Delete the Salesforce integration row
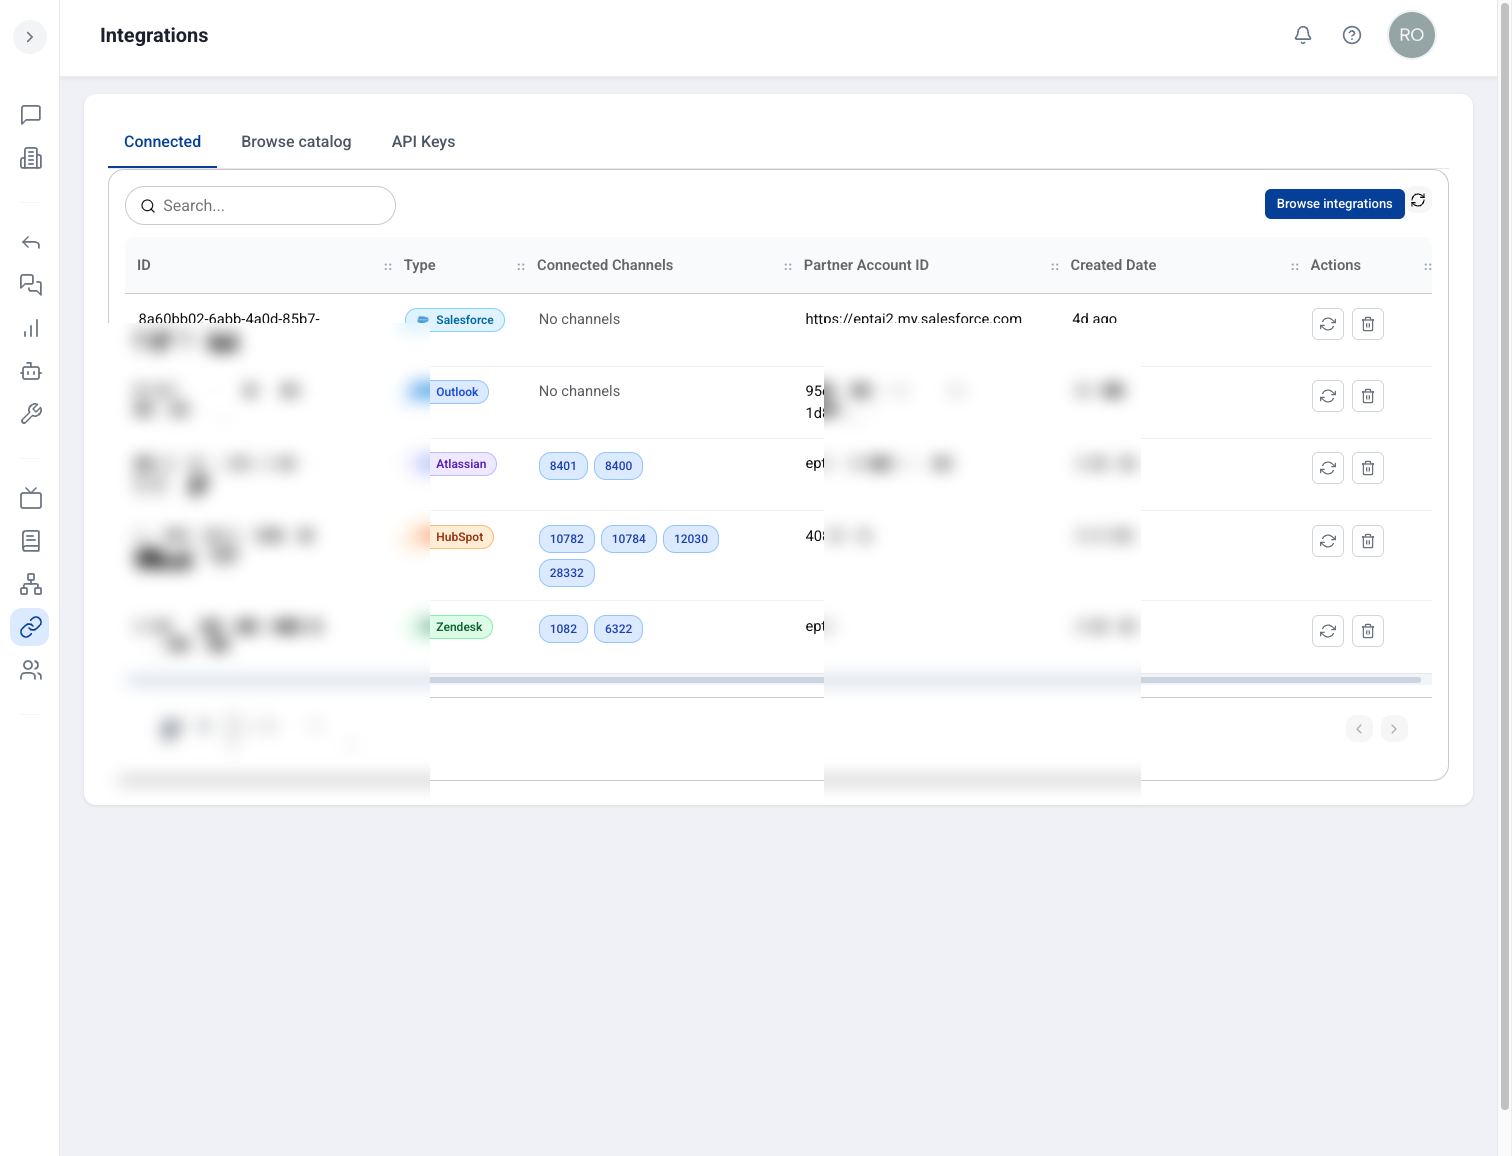The image size is (1512, 1156). tap(1368, 324)
